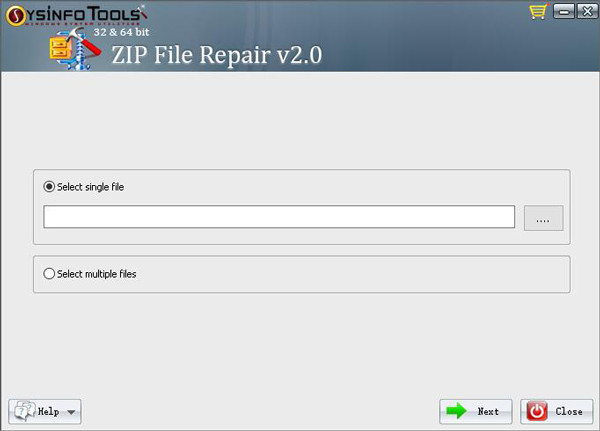Click the red power icon on Close
Screen dimensions: 600x431
coord(537,411)
